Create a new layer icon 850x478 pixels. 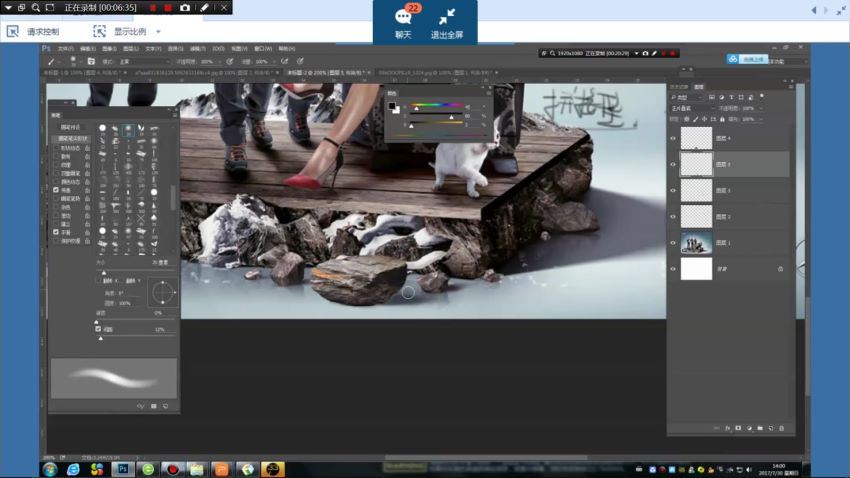[x=771, y=428]
